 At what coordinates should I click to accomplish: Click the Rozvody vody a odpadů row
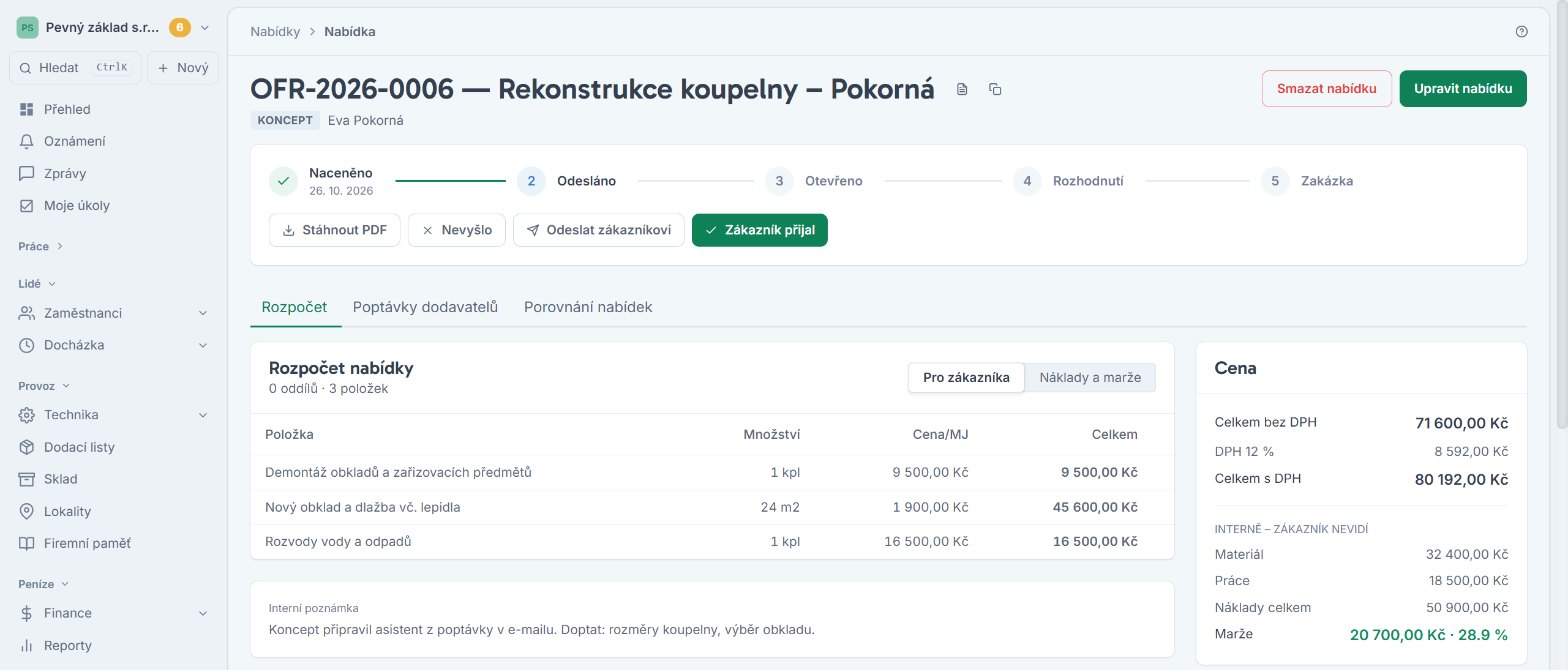click(x=712, y=541)
